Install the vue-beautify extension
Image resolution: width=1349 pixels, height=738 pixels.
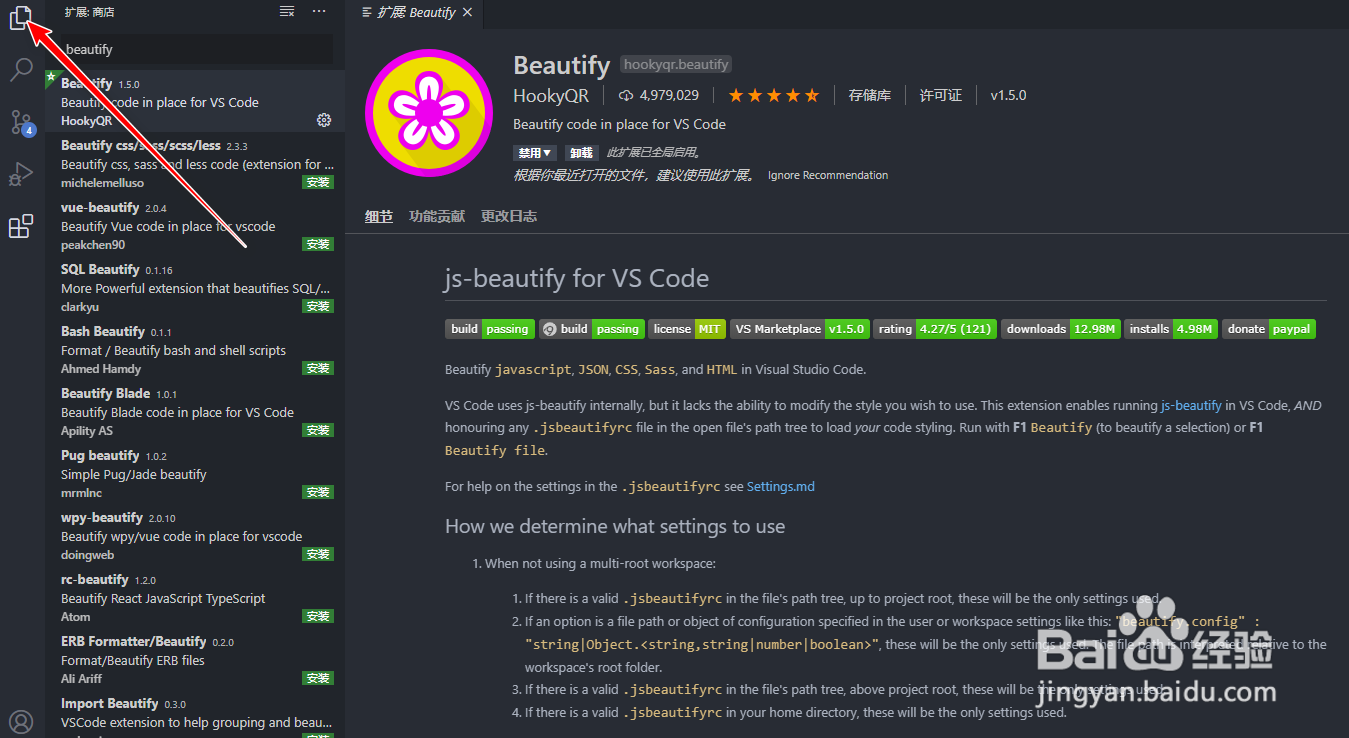[318, 245]
